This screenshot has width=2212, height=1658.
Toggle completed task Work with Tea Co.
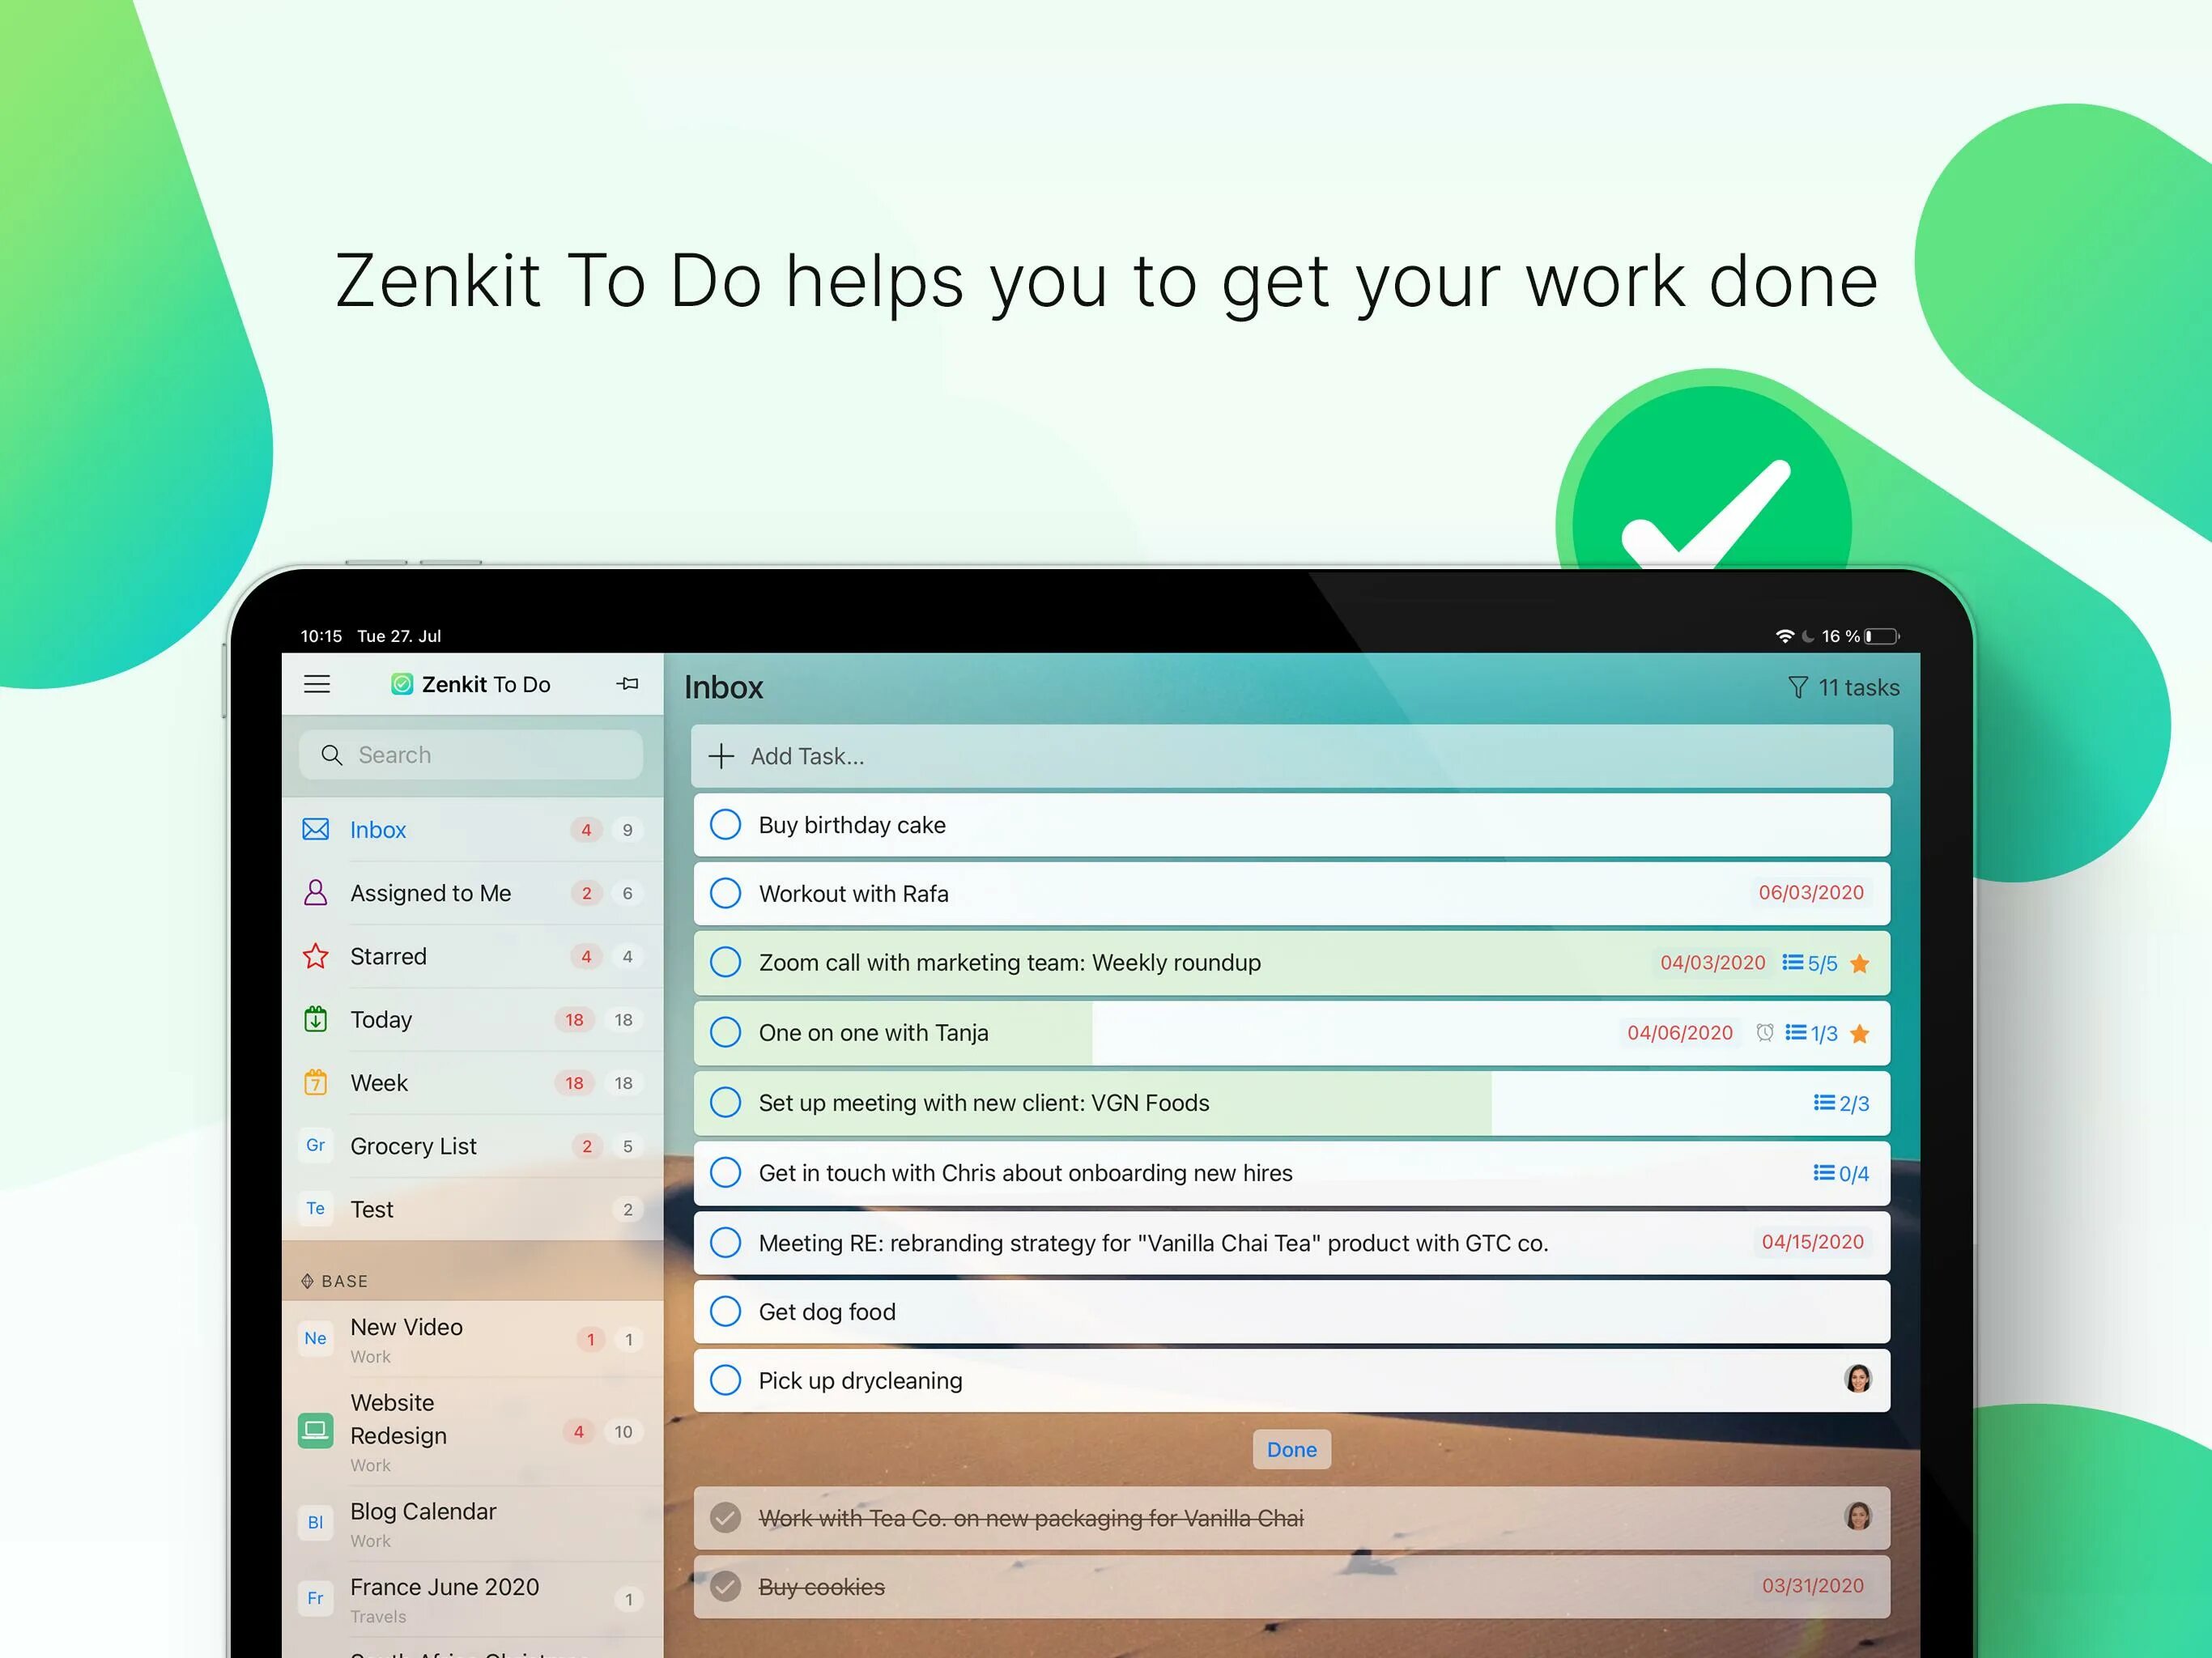(725, 1519)
